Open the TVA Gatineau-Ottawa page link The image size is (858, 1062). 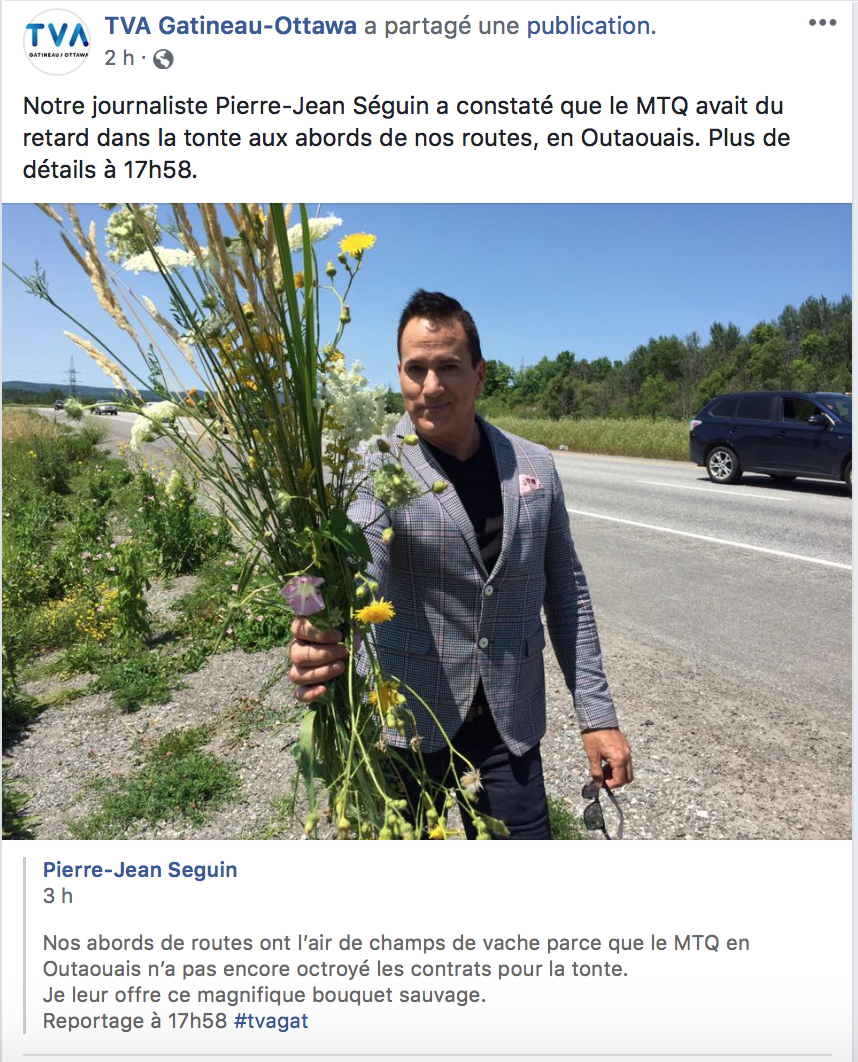pos(231,26)
